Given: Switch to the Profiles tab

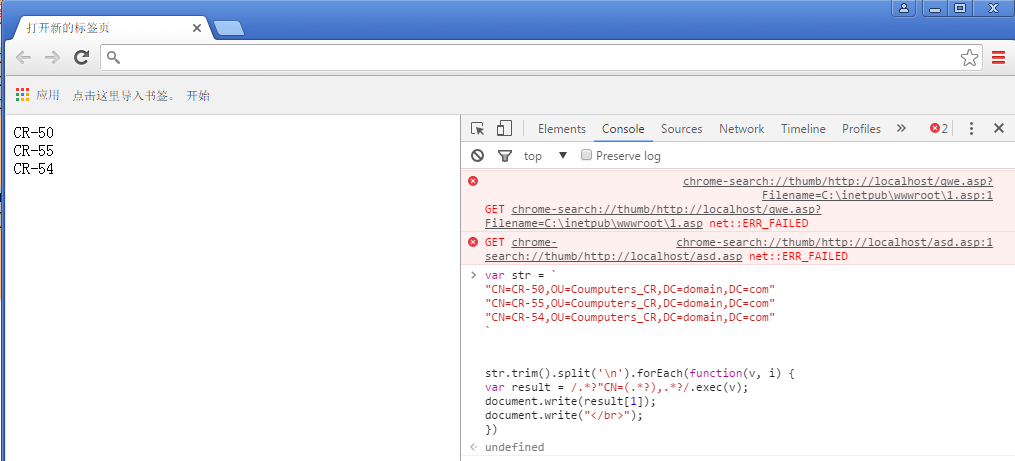Looking at the screenshot, I should [x=862, y=128].
